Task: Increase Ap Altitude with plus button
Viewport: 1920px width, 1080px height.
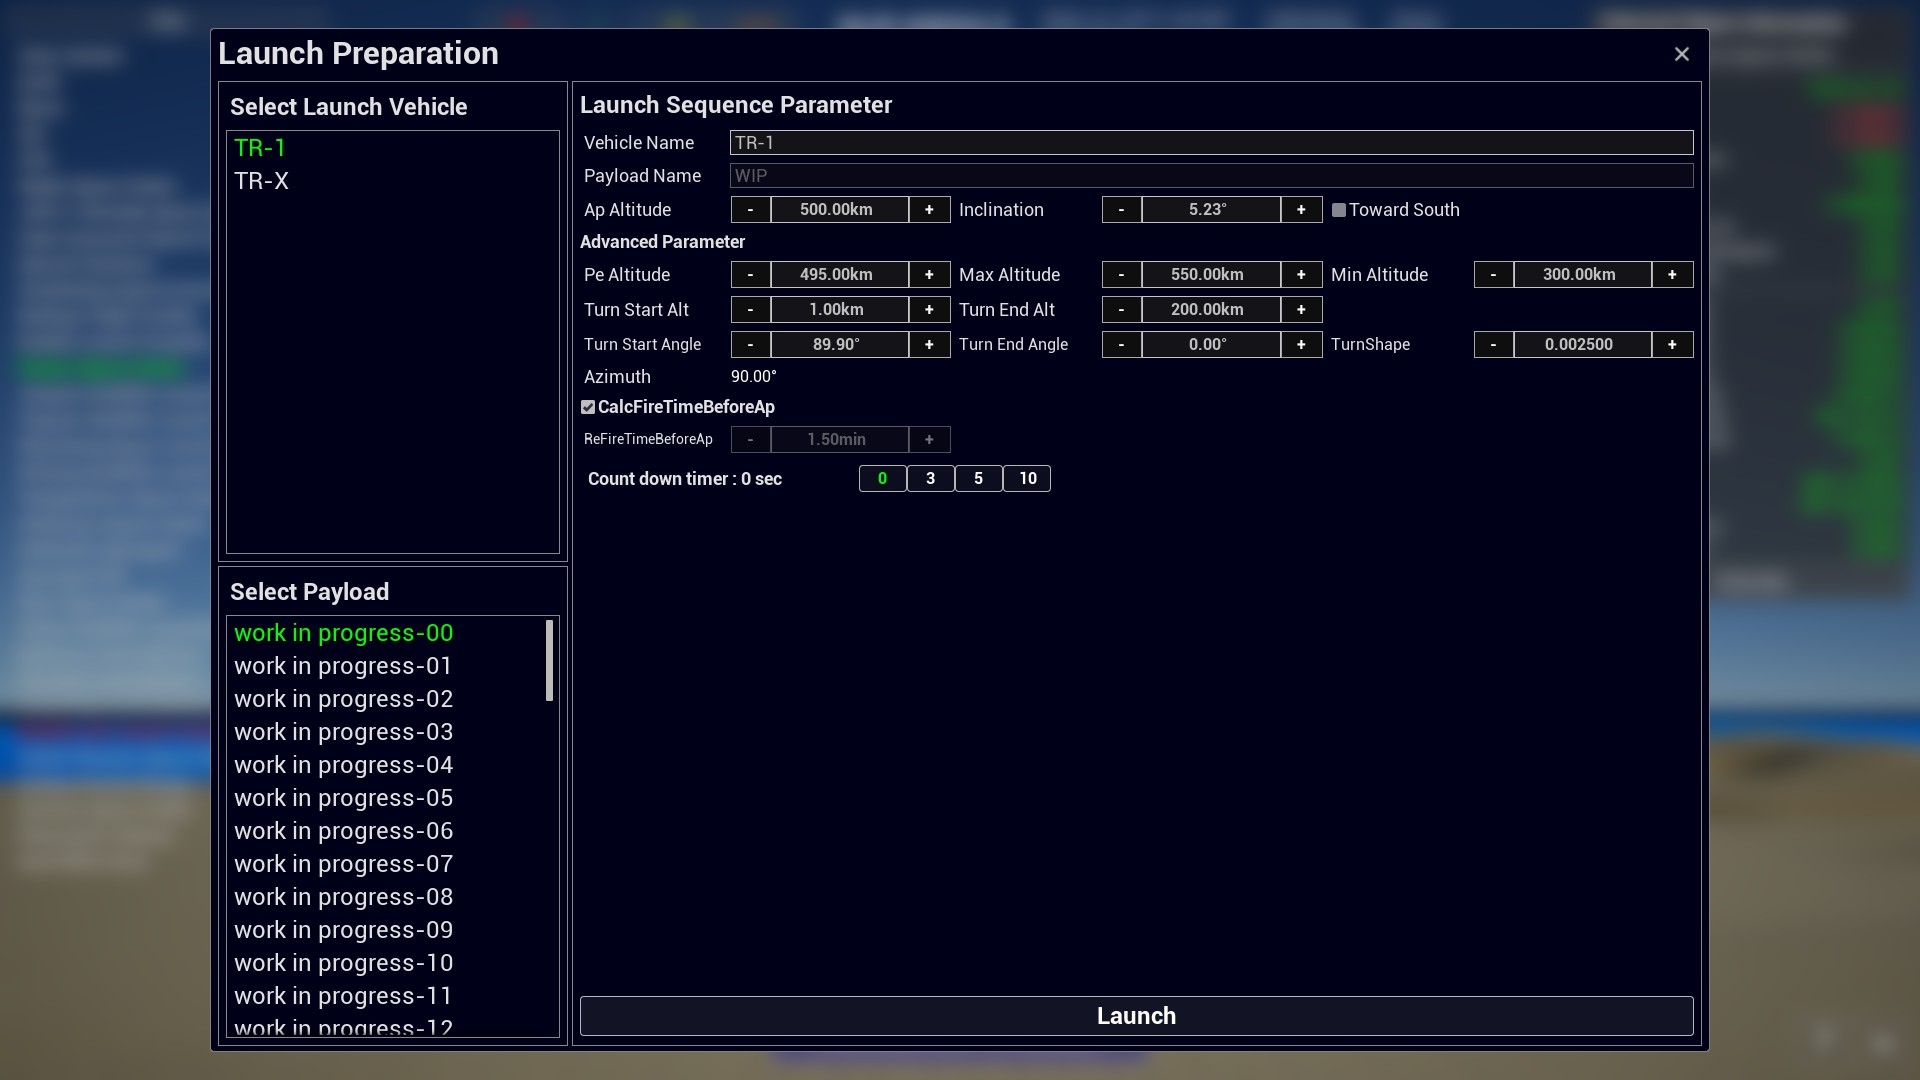Action: click(929, 210)
